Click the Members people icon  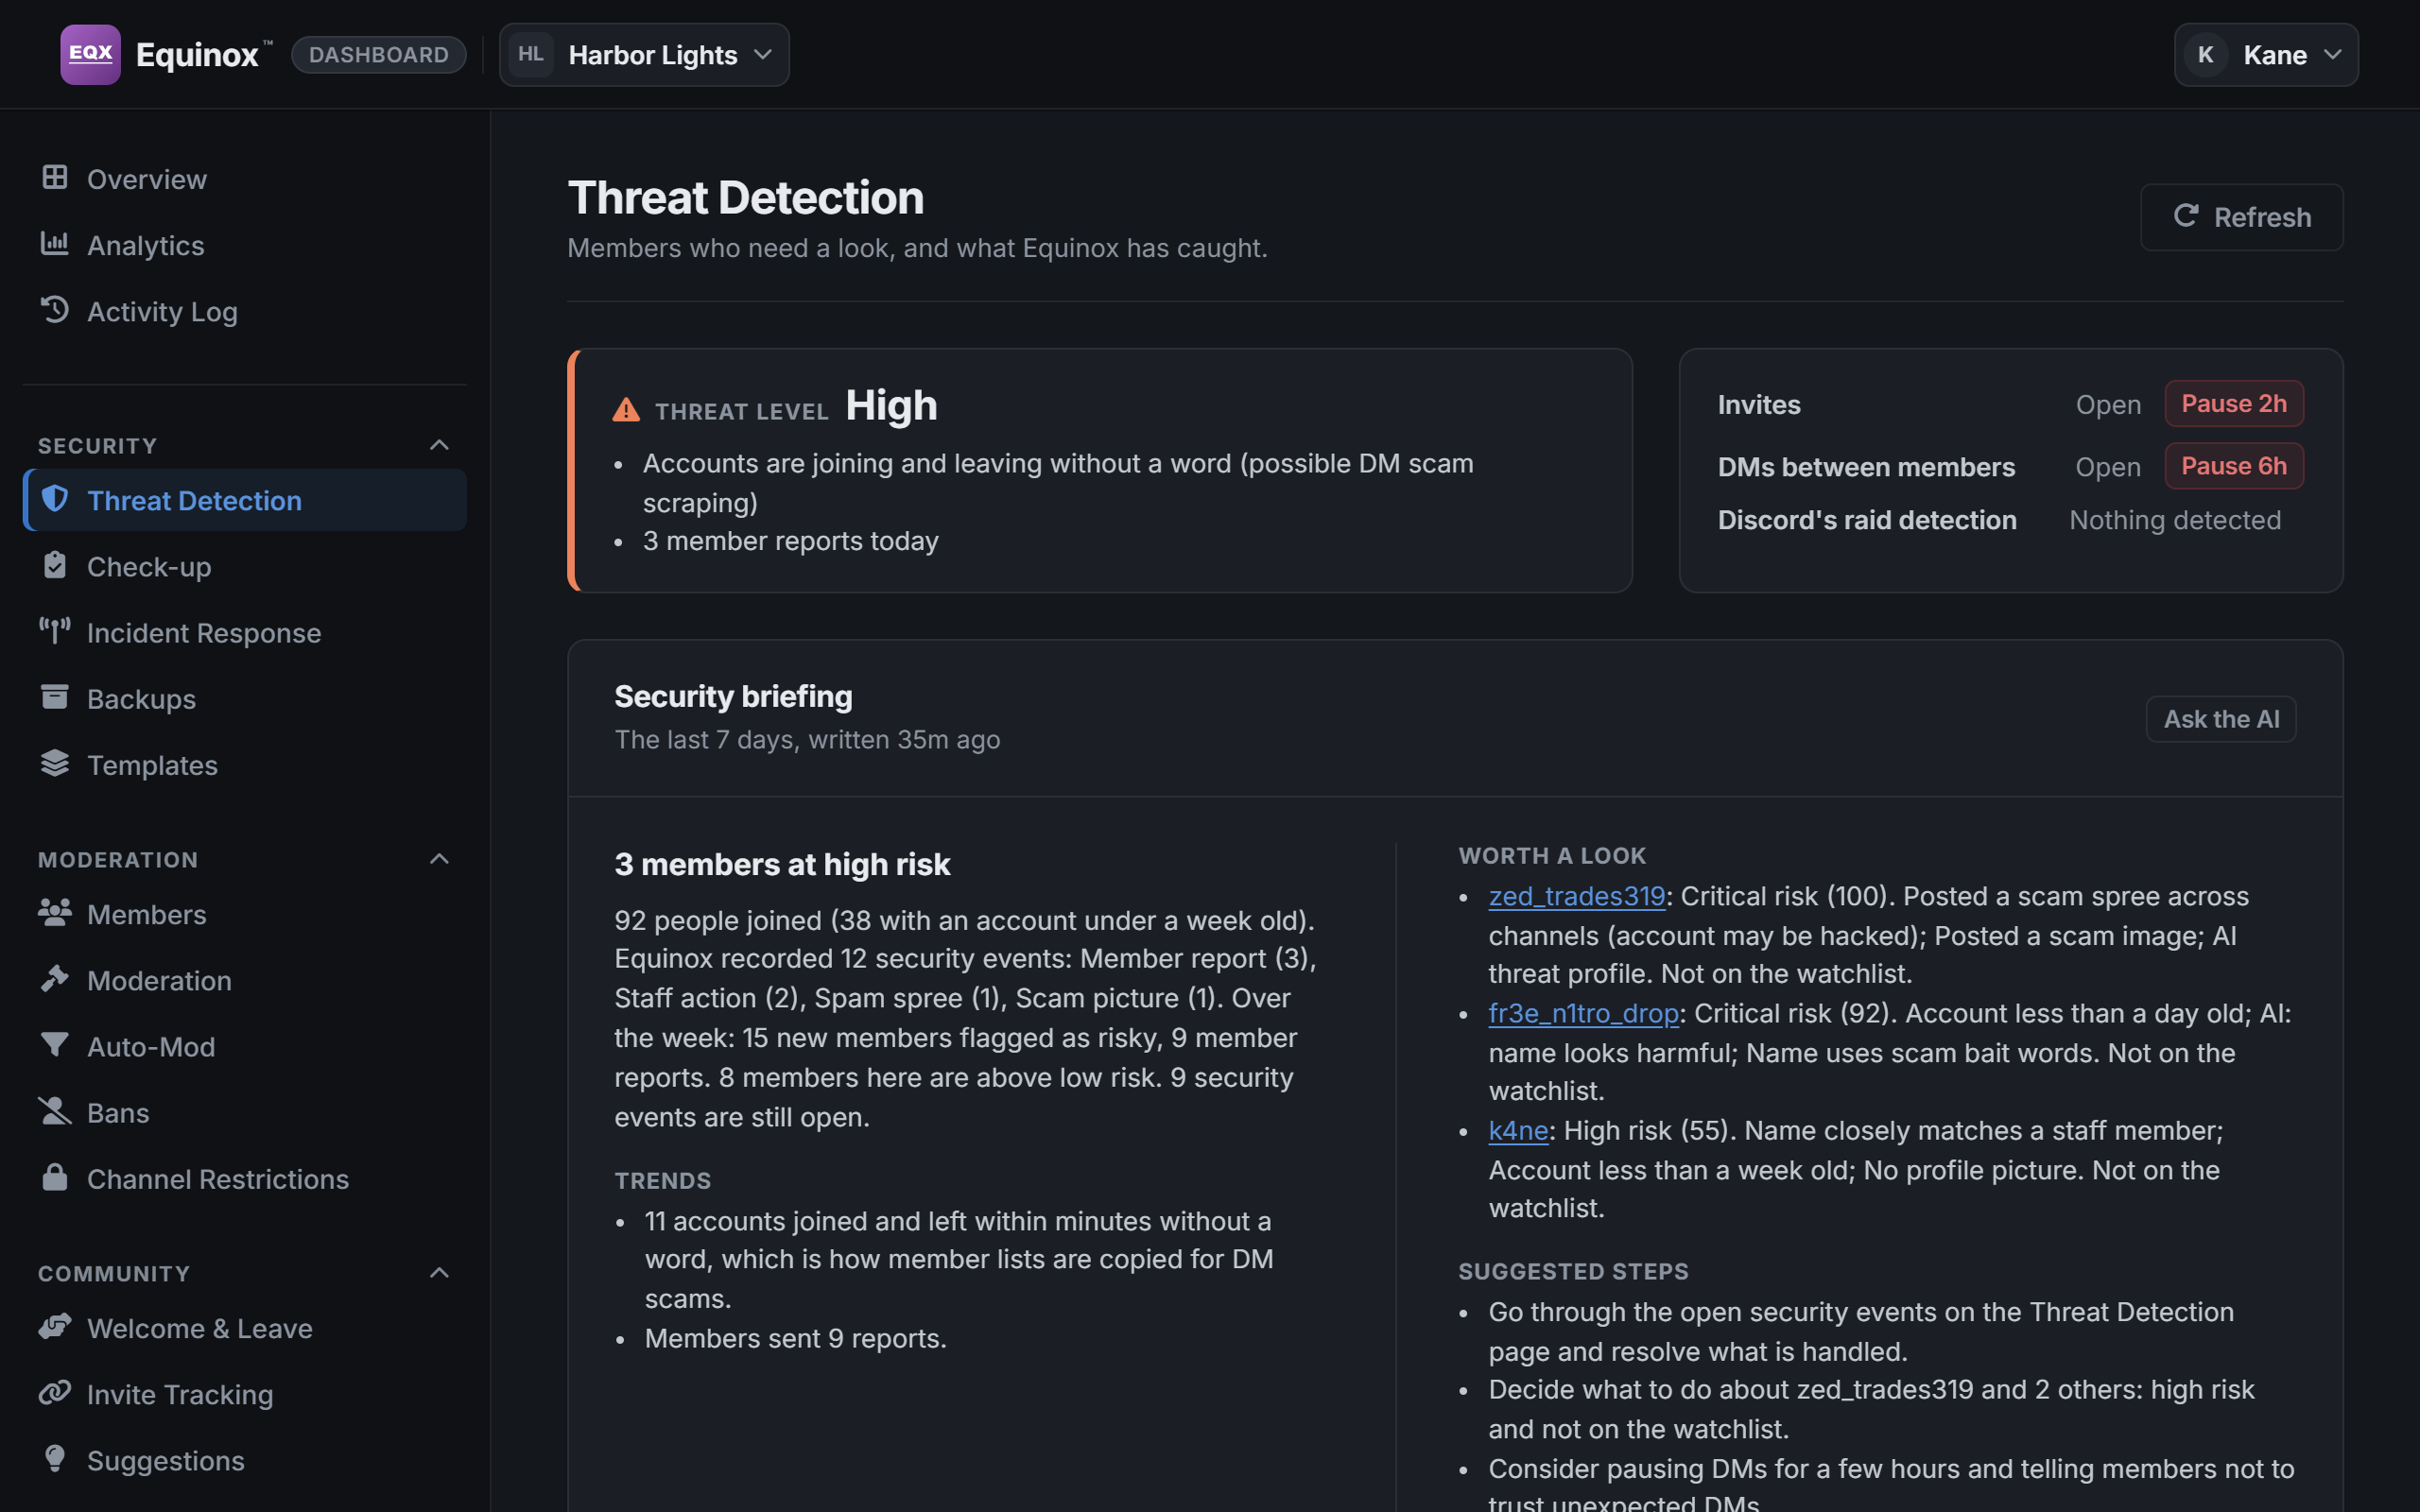[55, 912]
